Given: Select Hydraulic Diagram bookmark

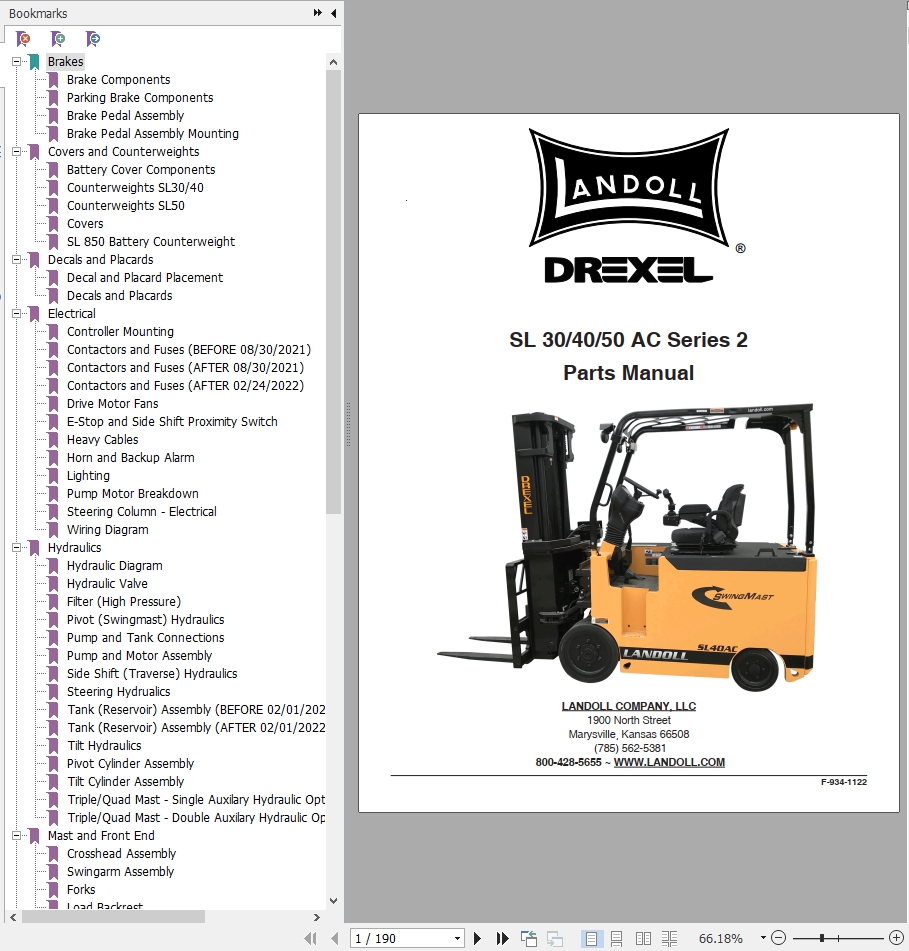Looking at the screenshot, I should [x=115, y=566].
